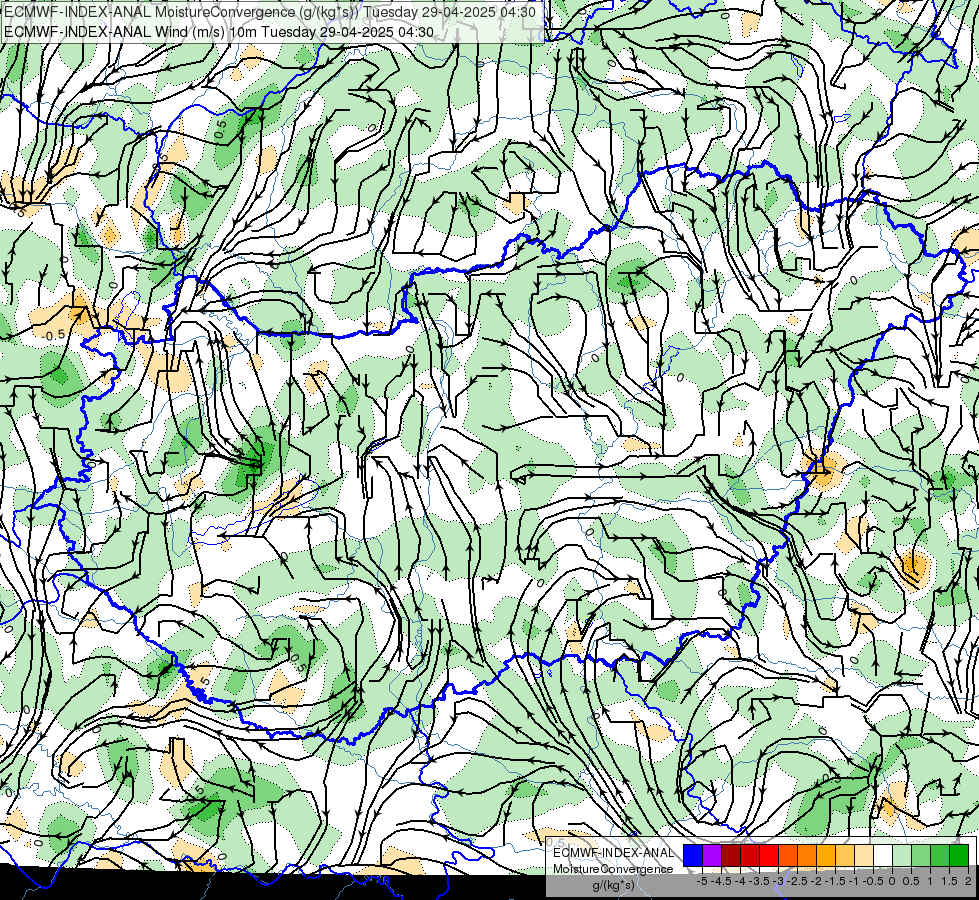Viewport: 979px width, 900px height.
Task: Select the bright red legend swatch above -3.5
Action: pyautogui.click(x=769, y=855)
